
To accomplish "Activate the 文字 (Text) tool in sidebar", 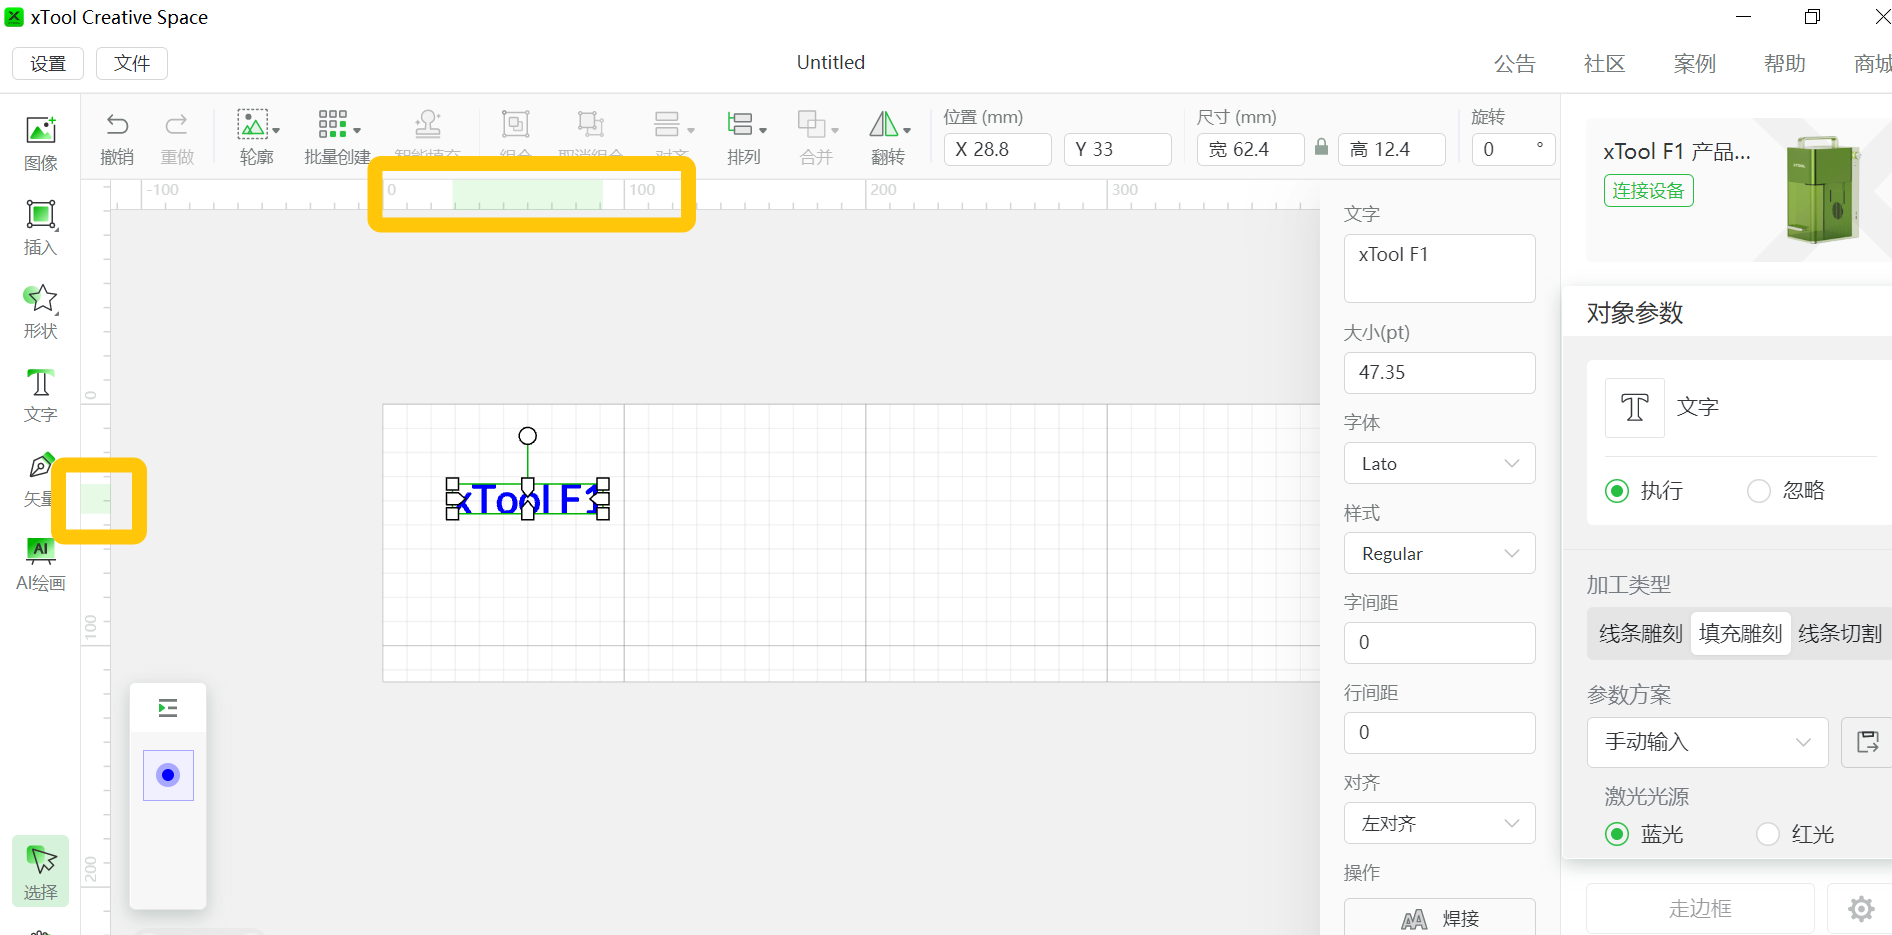I will [41, 395].
